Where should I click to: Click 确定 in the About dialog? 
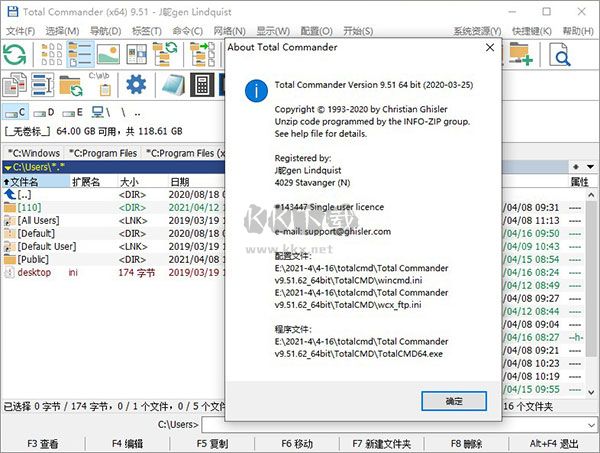454,401
